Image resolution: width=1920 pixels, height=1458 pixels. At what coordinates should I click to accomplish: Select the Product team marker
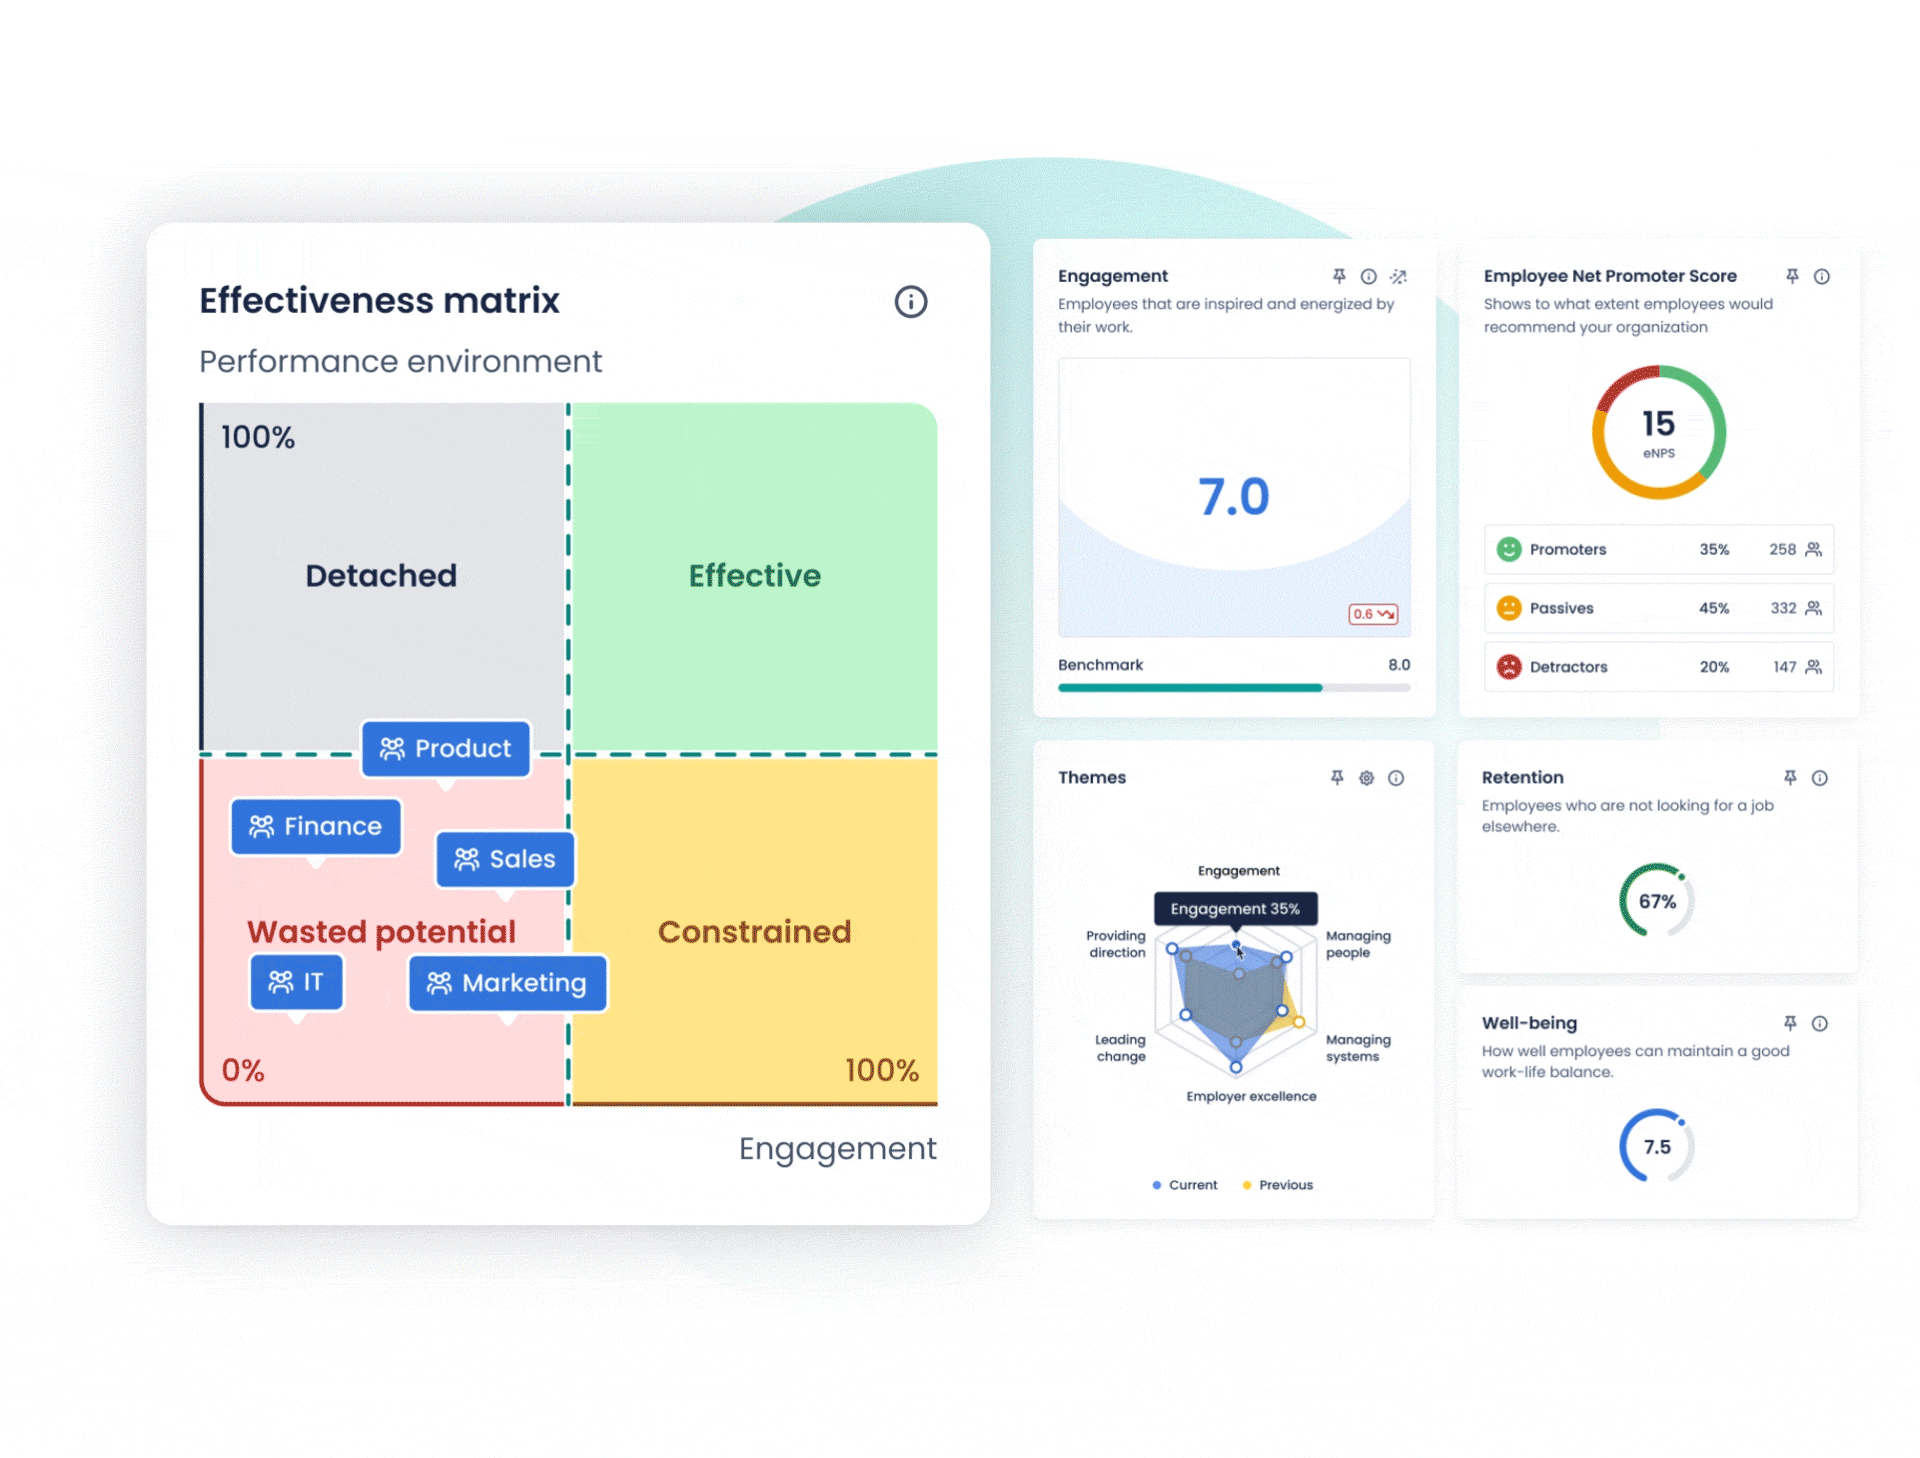[446, 749]
